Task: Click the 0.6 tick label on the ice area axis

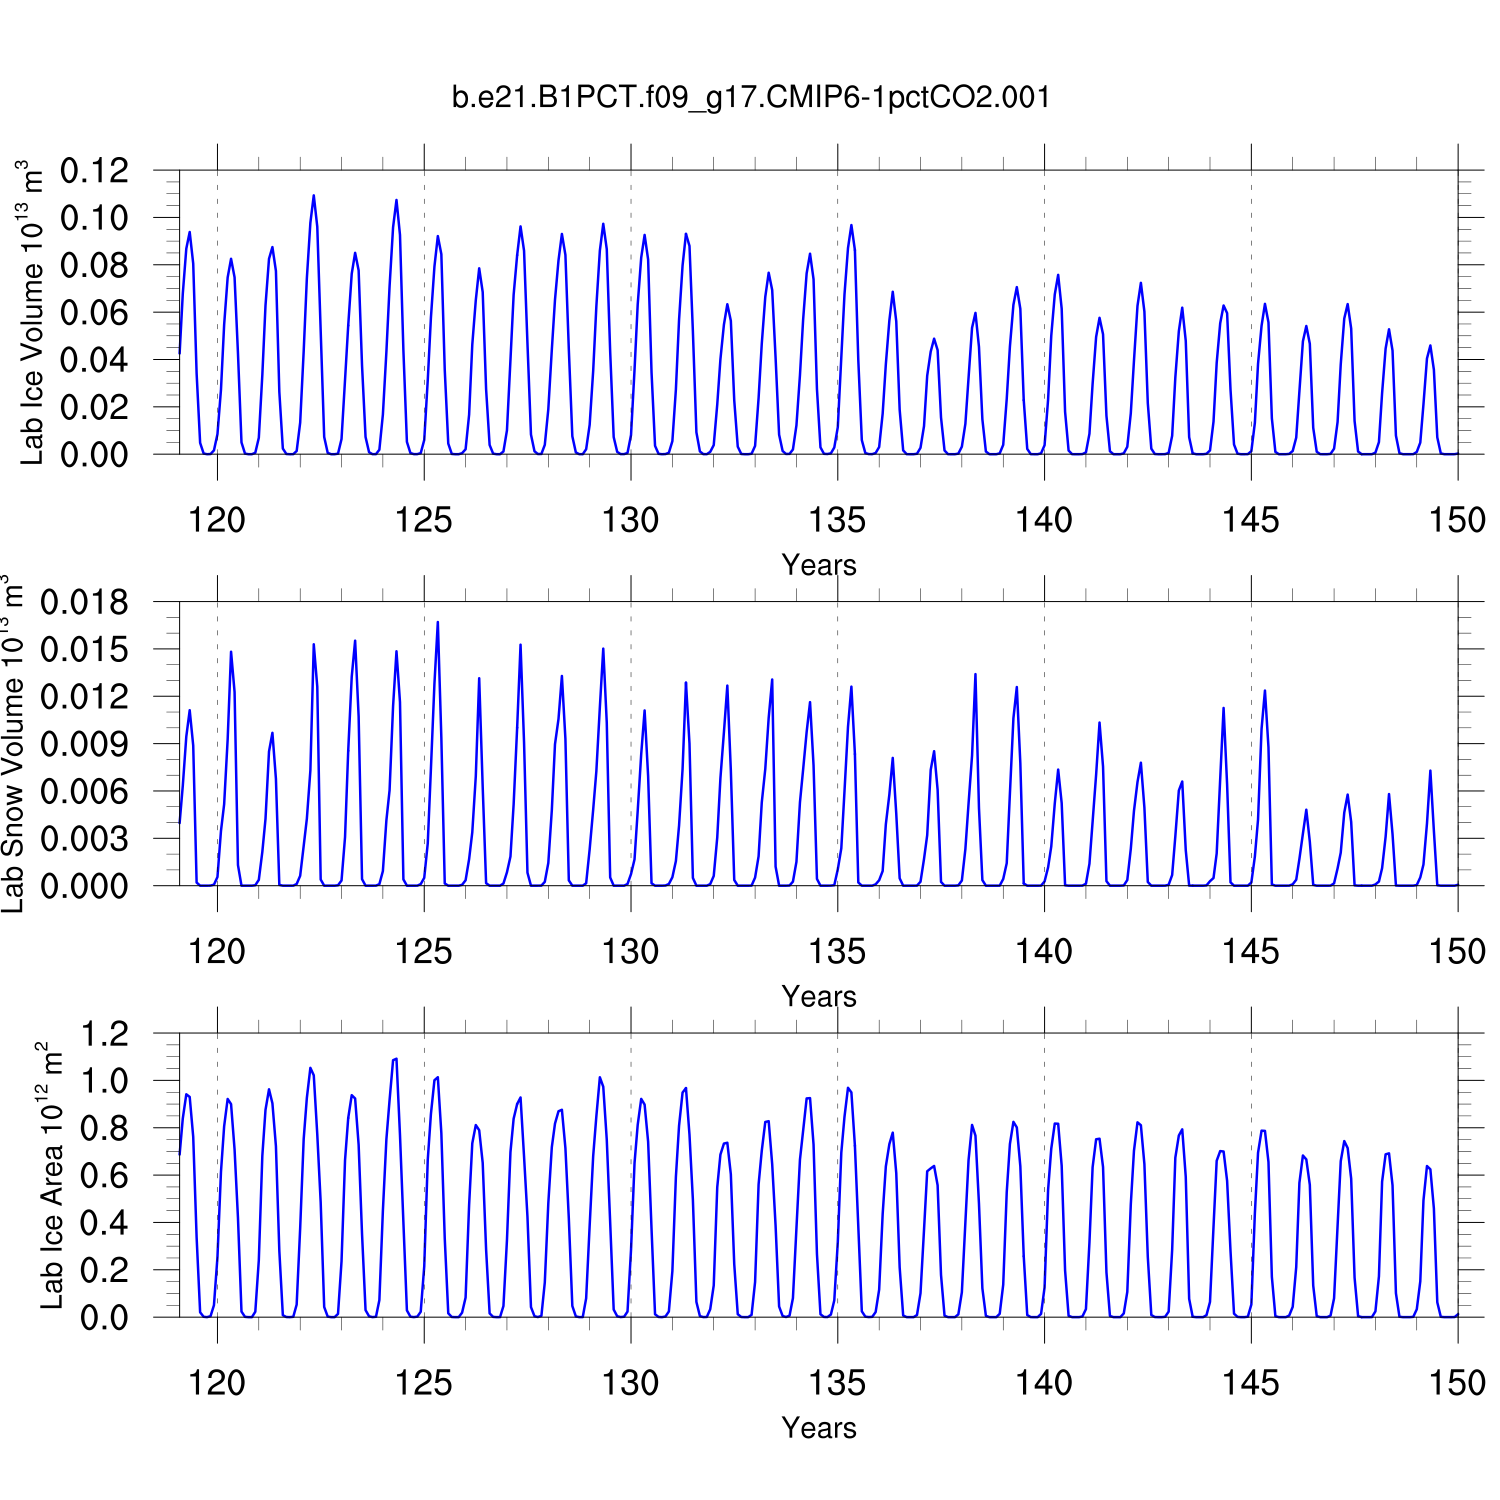Action: [x=105, y=1176]
